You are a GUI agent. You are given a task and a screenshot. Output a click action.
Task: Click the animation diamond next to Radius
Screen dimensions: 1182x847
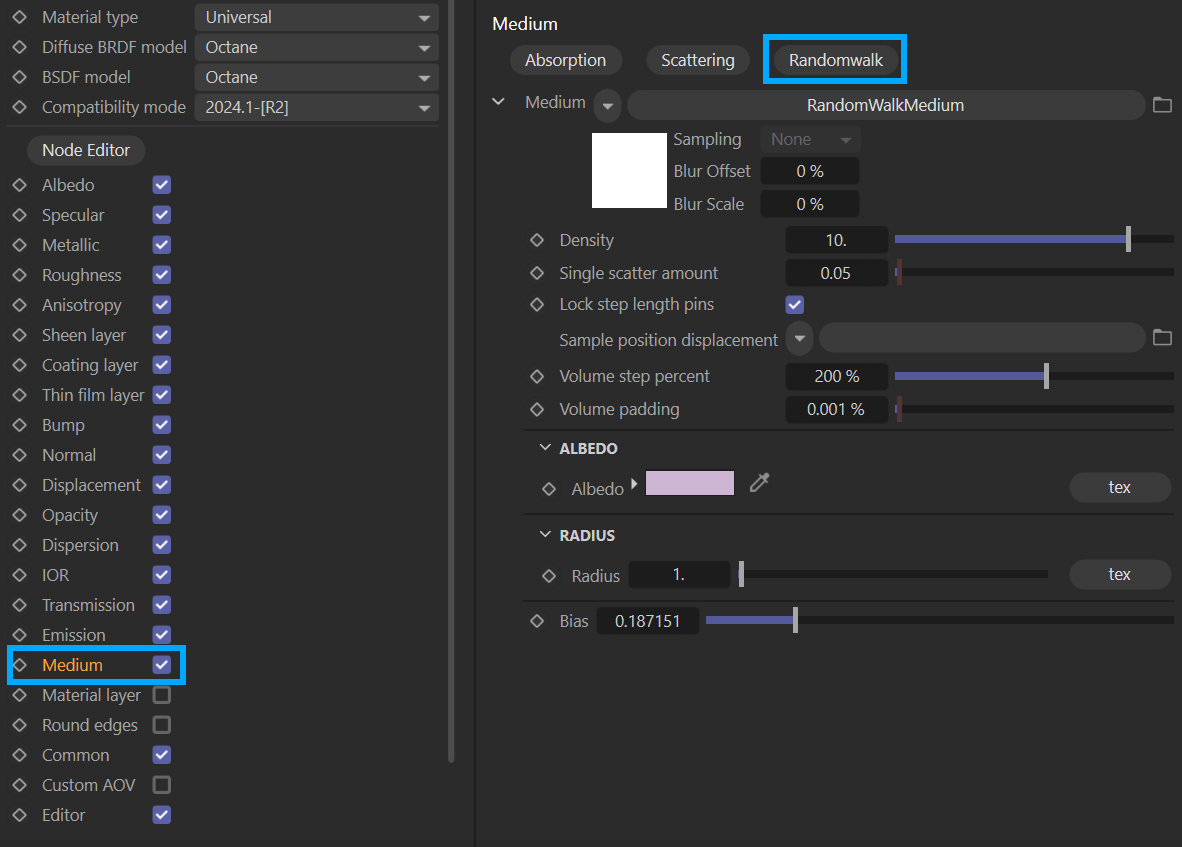(x=548, y=576)
